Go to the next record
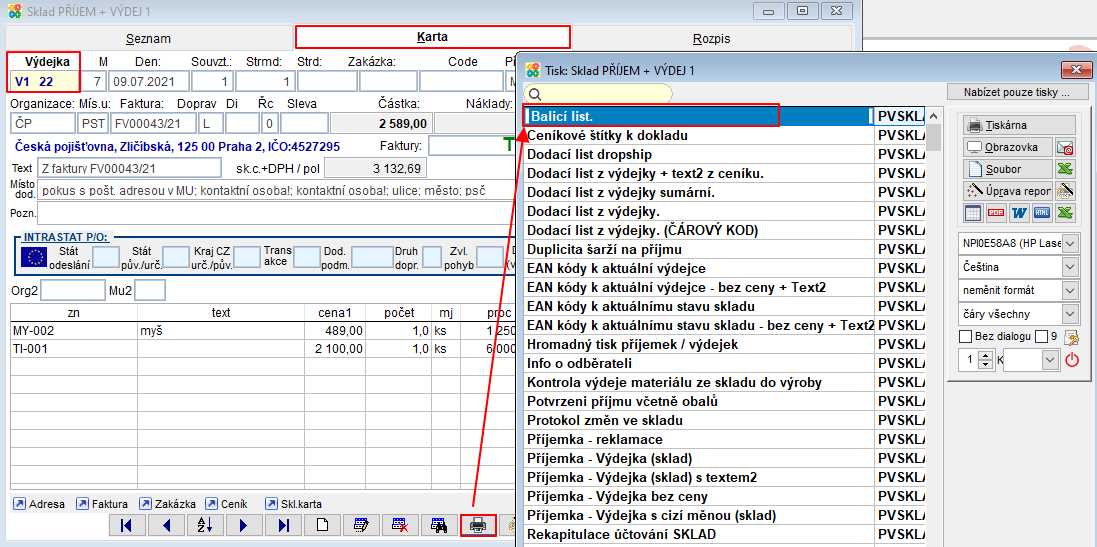1097x547 pixels. coord(244,526)
